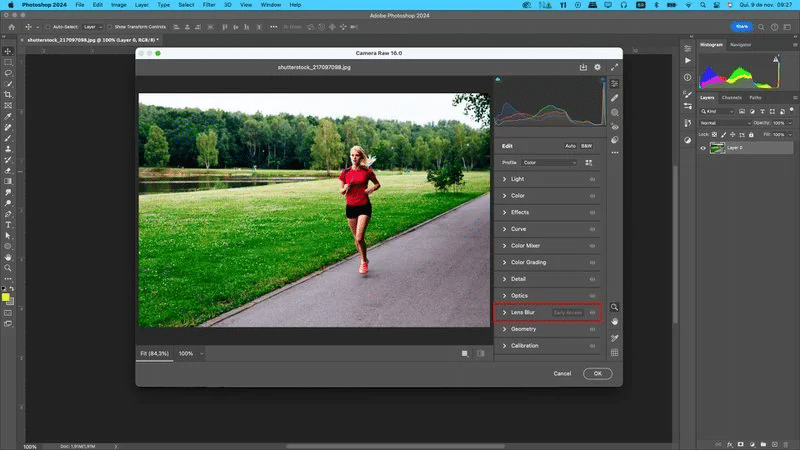Click the OK button
The height and width of the screenshot is (450, 800).
tap(597, 373)
